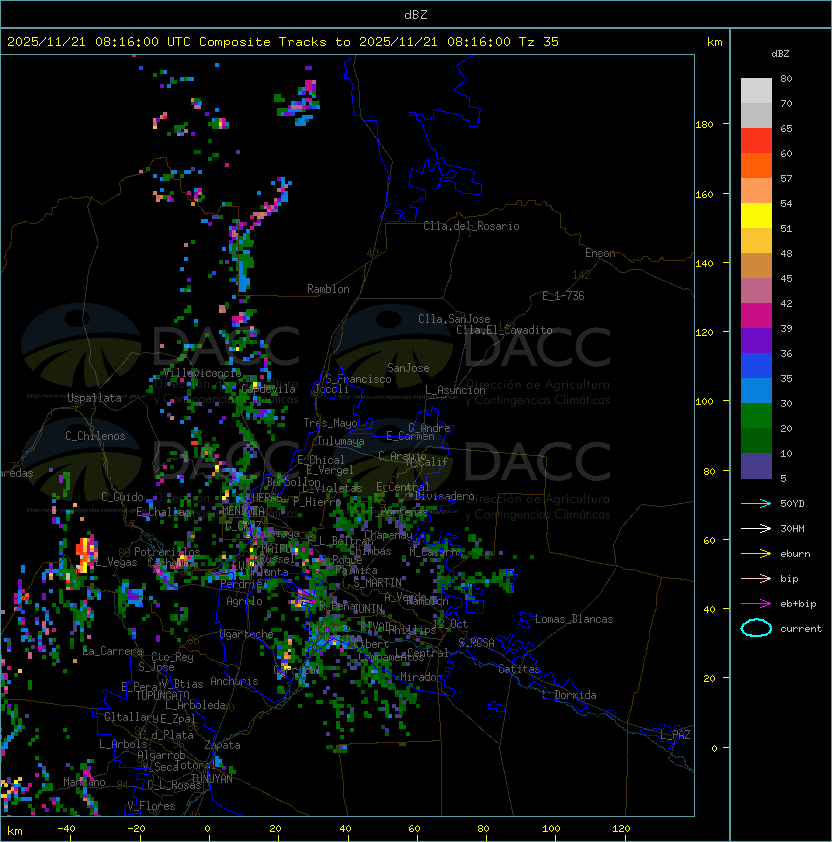Image resolution: width=832 pixels, height=842 pixels.
Task: Select the magenta swatch between 42 and 39
Action: [756, 315]
